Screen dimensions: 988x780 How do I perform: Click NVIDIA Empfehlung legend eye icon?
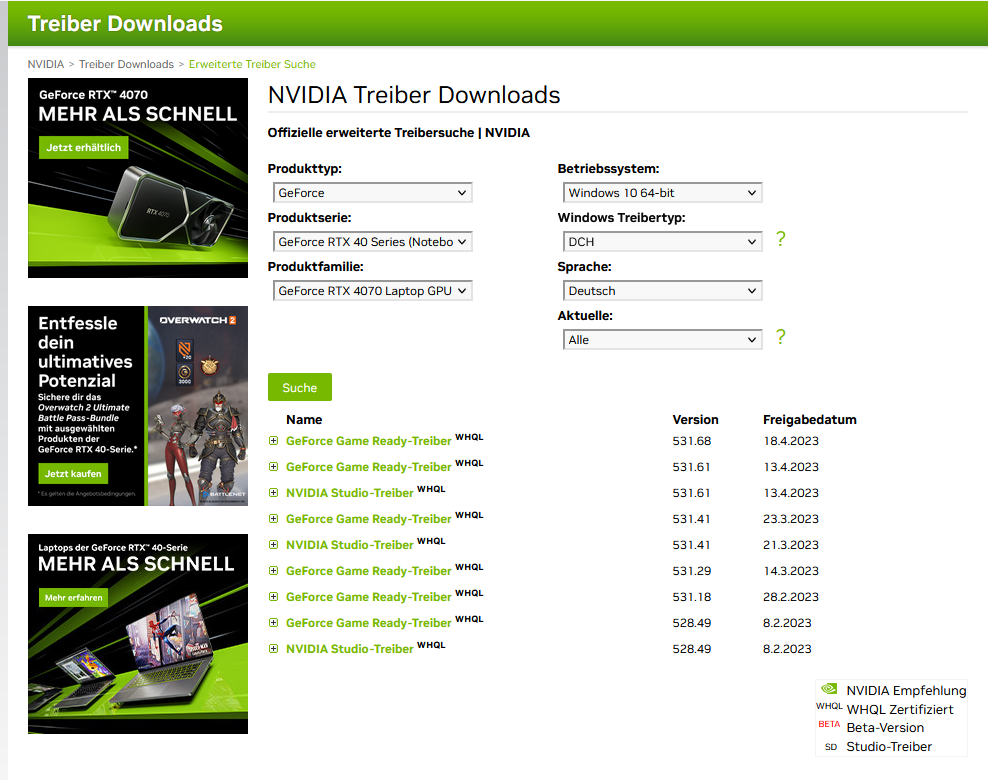tap(829, 689)
